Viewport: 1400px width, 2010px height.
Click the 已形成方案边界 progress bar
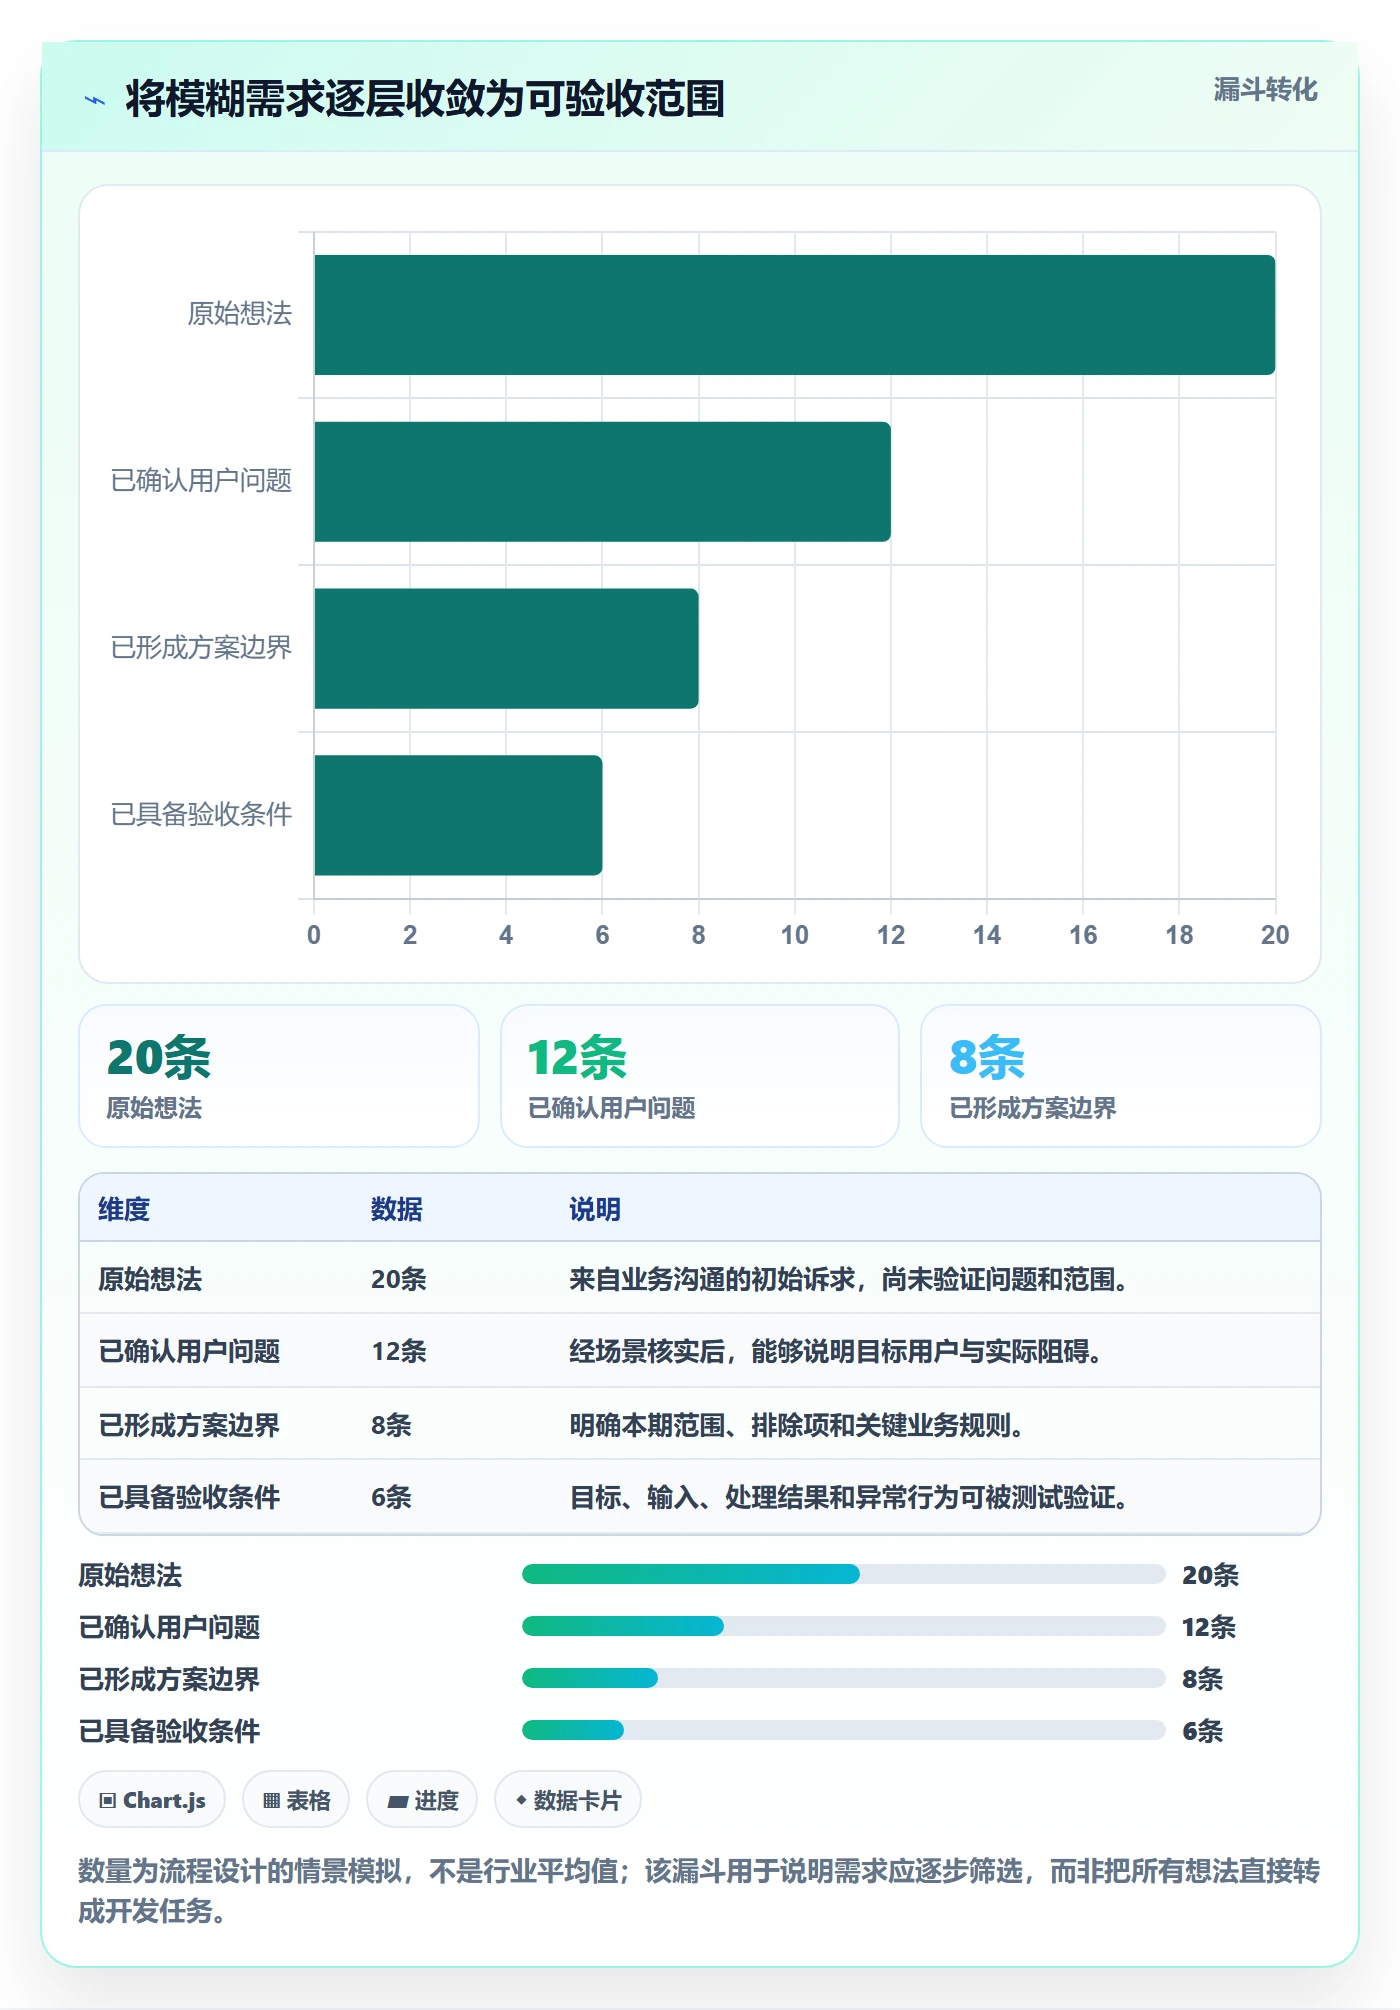(x=843, y=1678)
